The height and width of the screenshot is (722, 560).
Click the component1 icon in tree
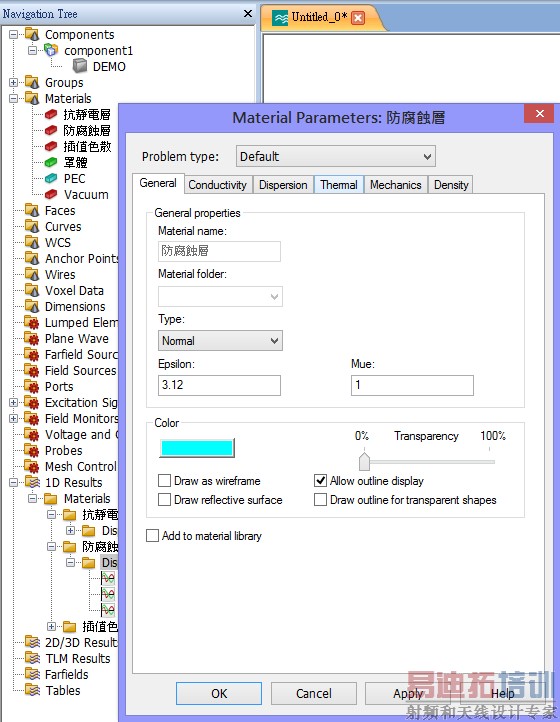pyautogui.click(x=51, y=50)
